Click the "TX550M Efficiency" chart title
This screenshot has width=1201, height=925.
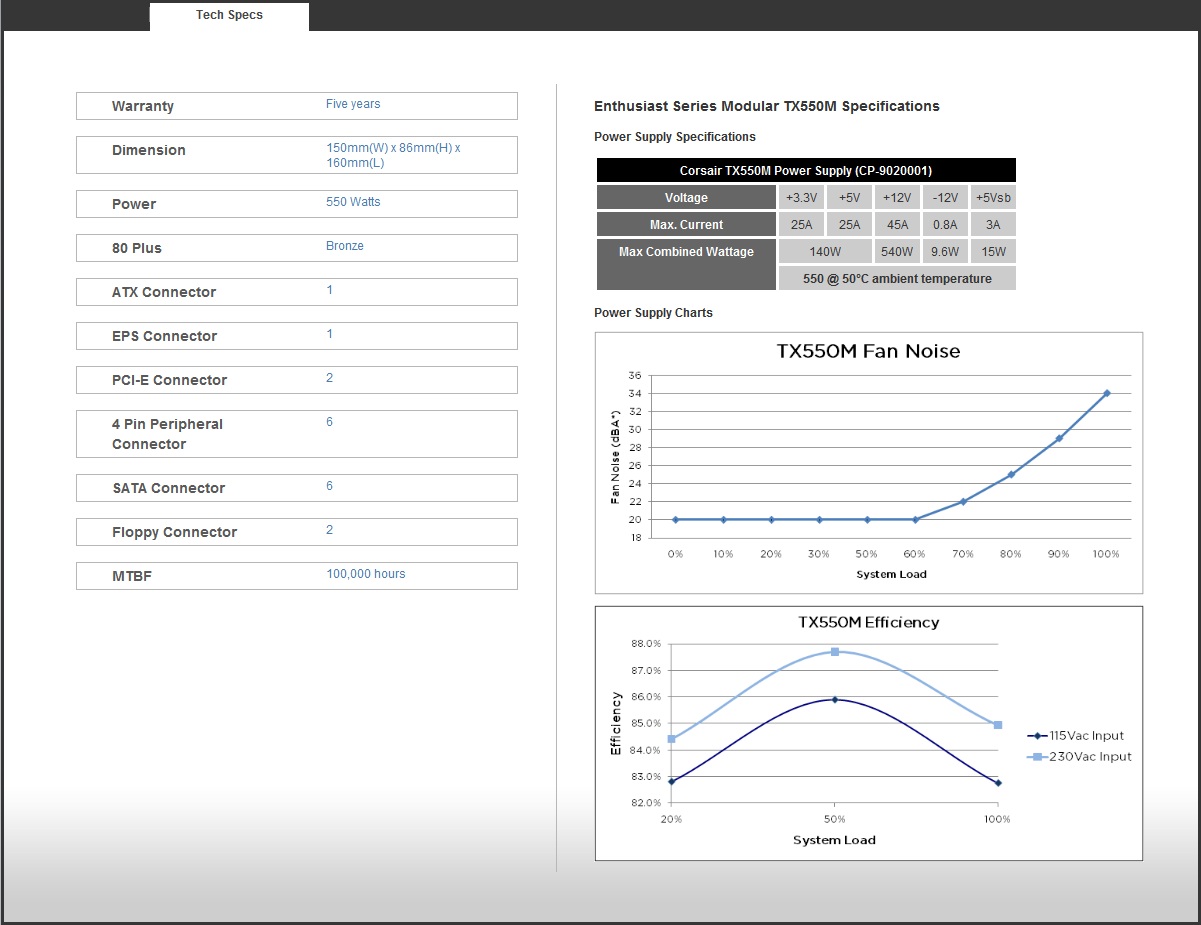[869, 622]
